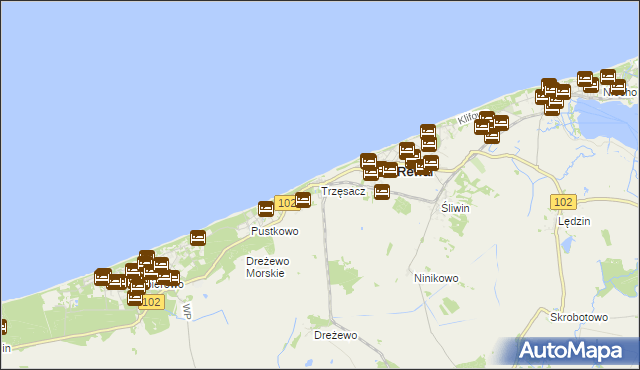Screen dimensions: 640x370
Task: Select the Pustkowo place name
Action: (x=275, y=231)
